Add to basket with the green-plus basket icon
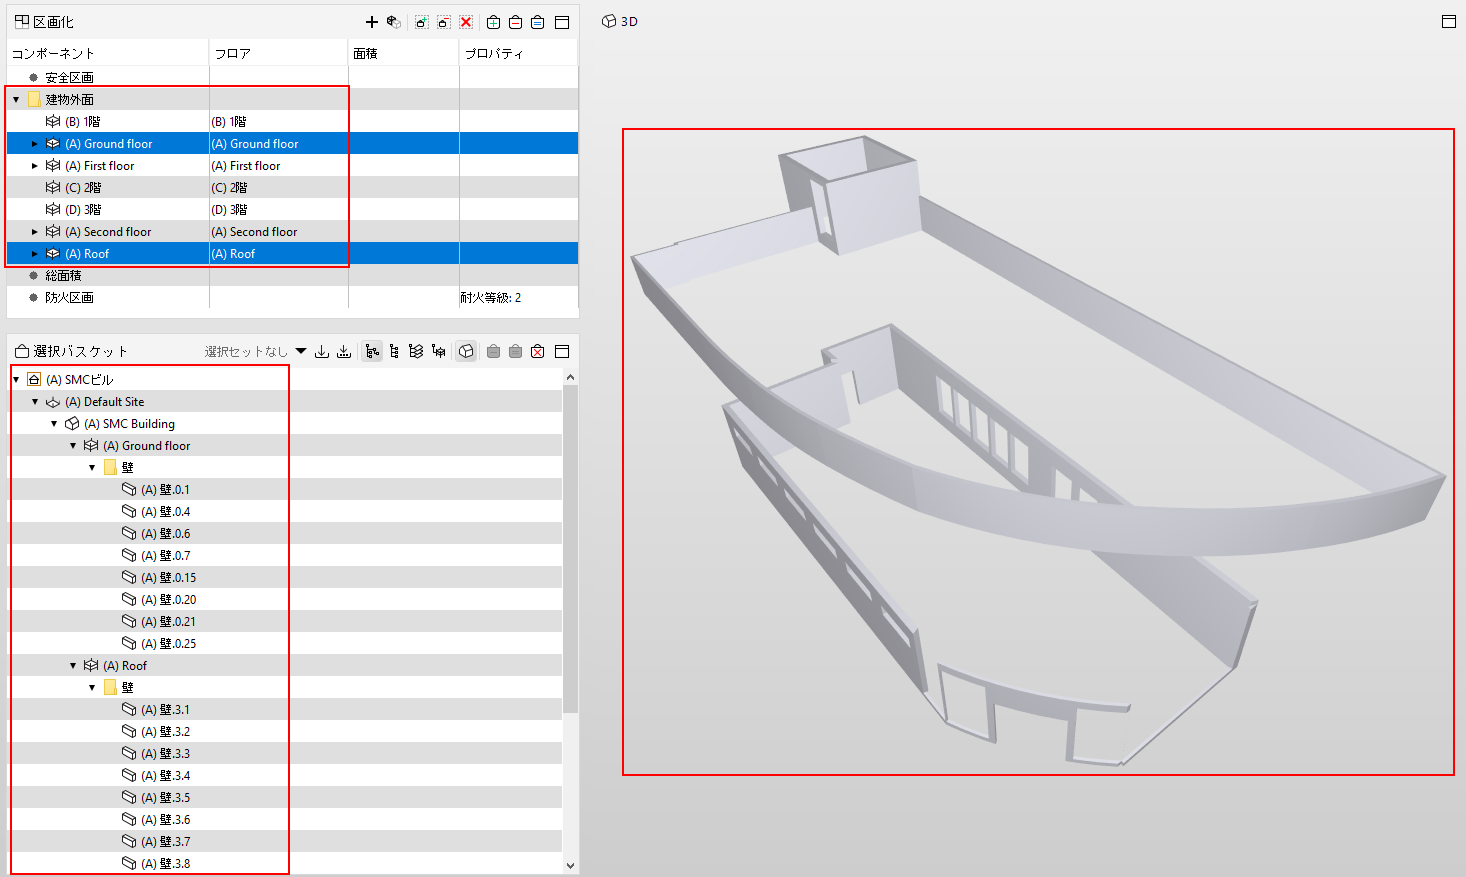 click(494, 22)
